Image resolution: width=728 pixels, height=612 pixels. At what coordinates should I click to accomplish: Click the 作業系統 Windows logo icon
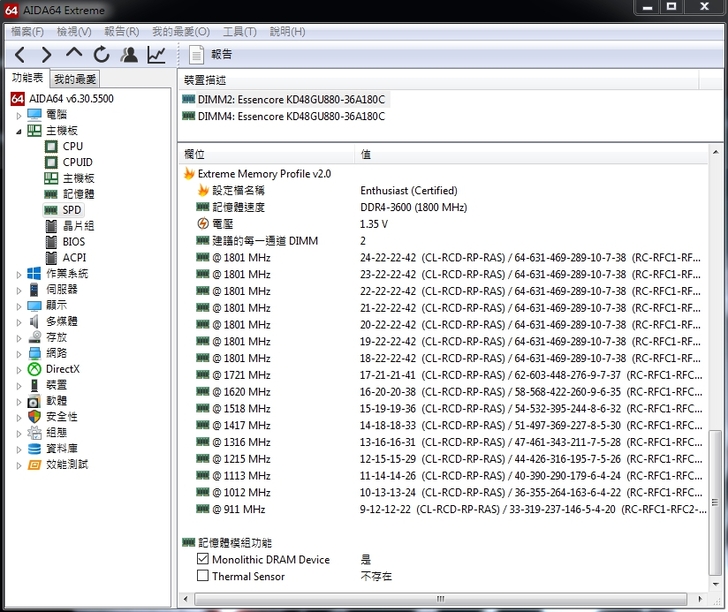tap(34, 273)
